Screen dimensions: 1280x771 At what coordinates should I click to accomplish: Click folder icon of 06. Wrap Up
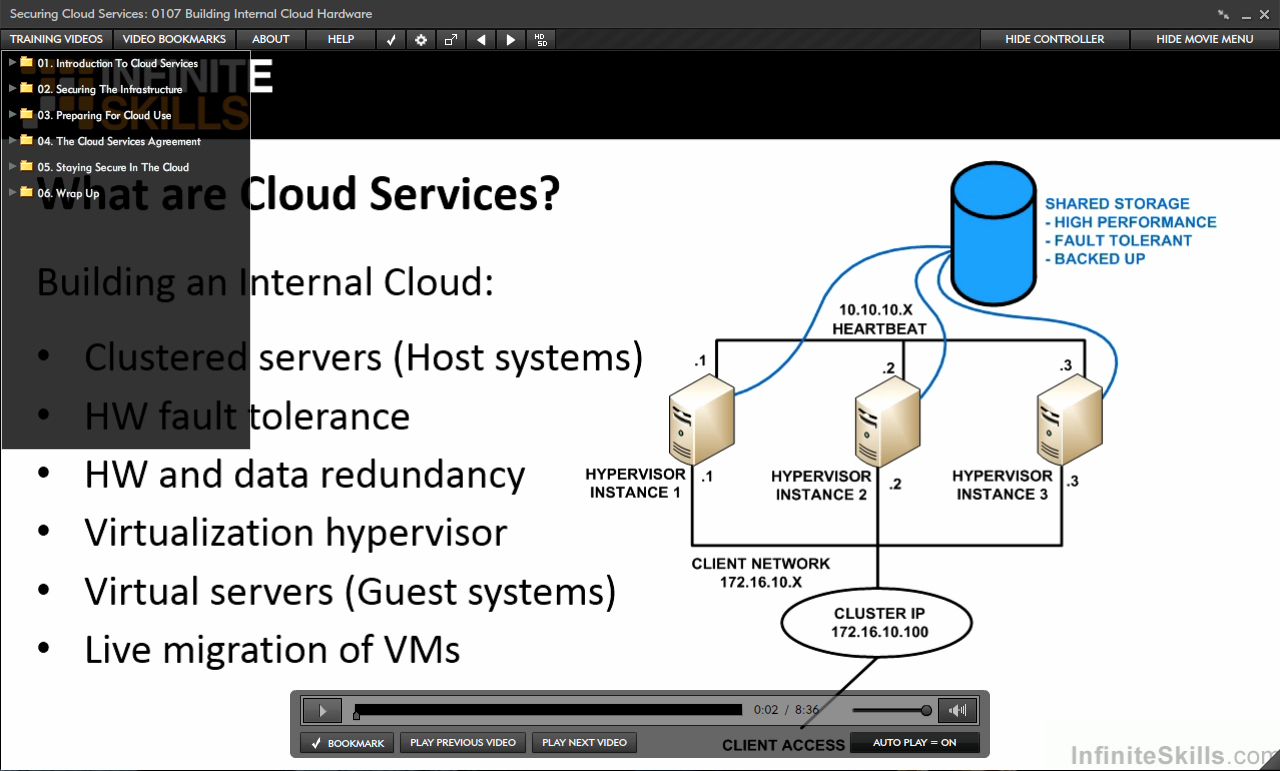27,192
